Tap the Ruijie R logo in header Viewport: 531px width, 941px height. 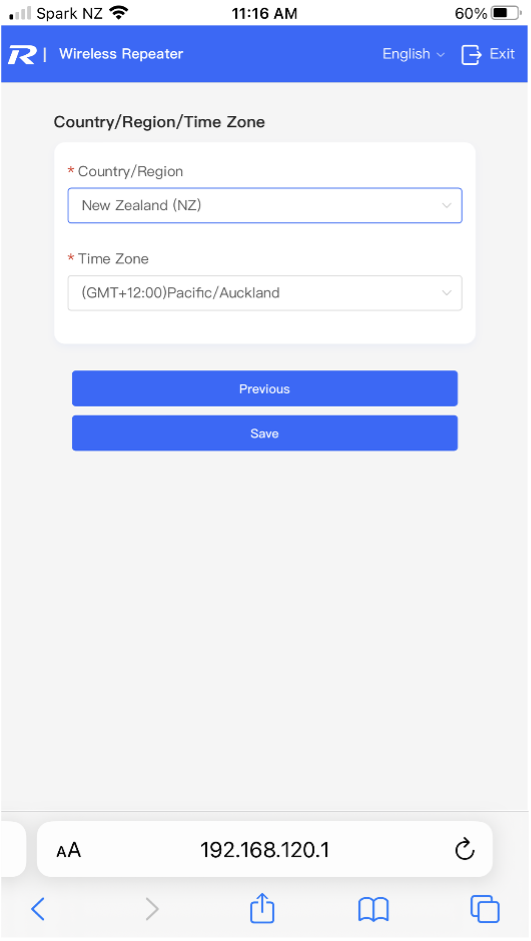[22, 55]
